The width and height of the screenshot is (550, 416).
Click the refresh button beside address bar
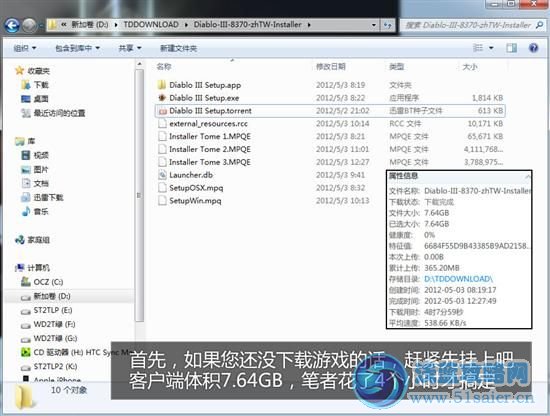pos(387,25)
